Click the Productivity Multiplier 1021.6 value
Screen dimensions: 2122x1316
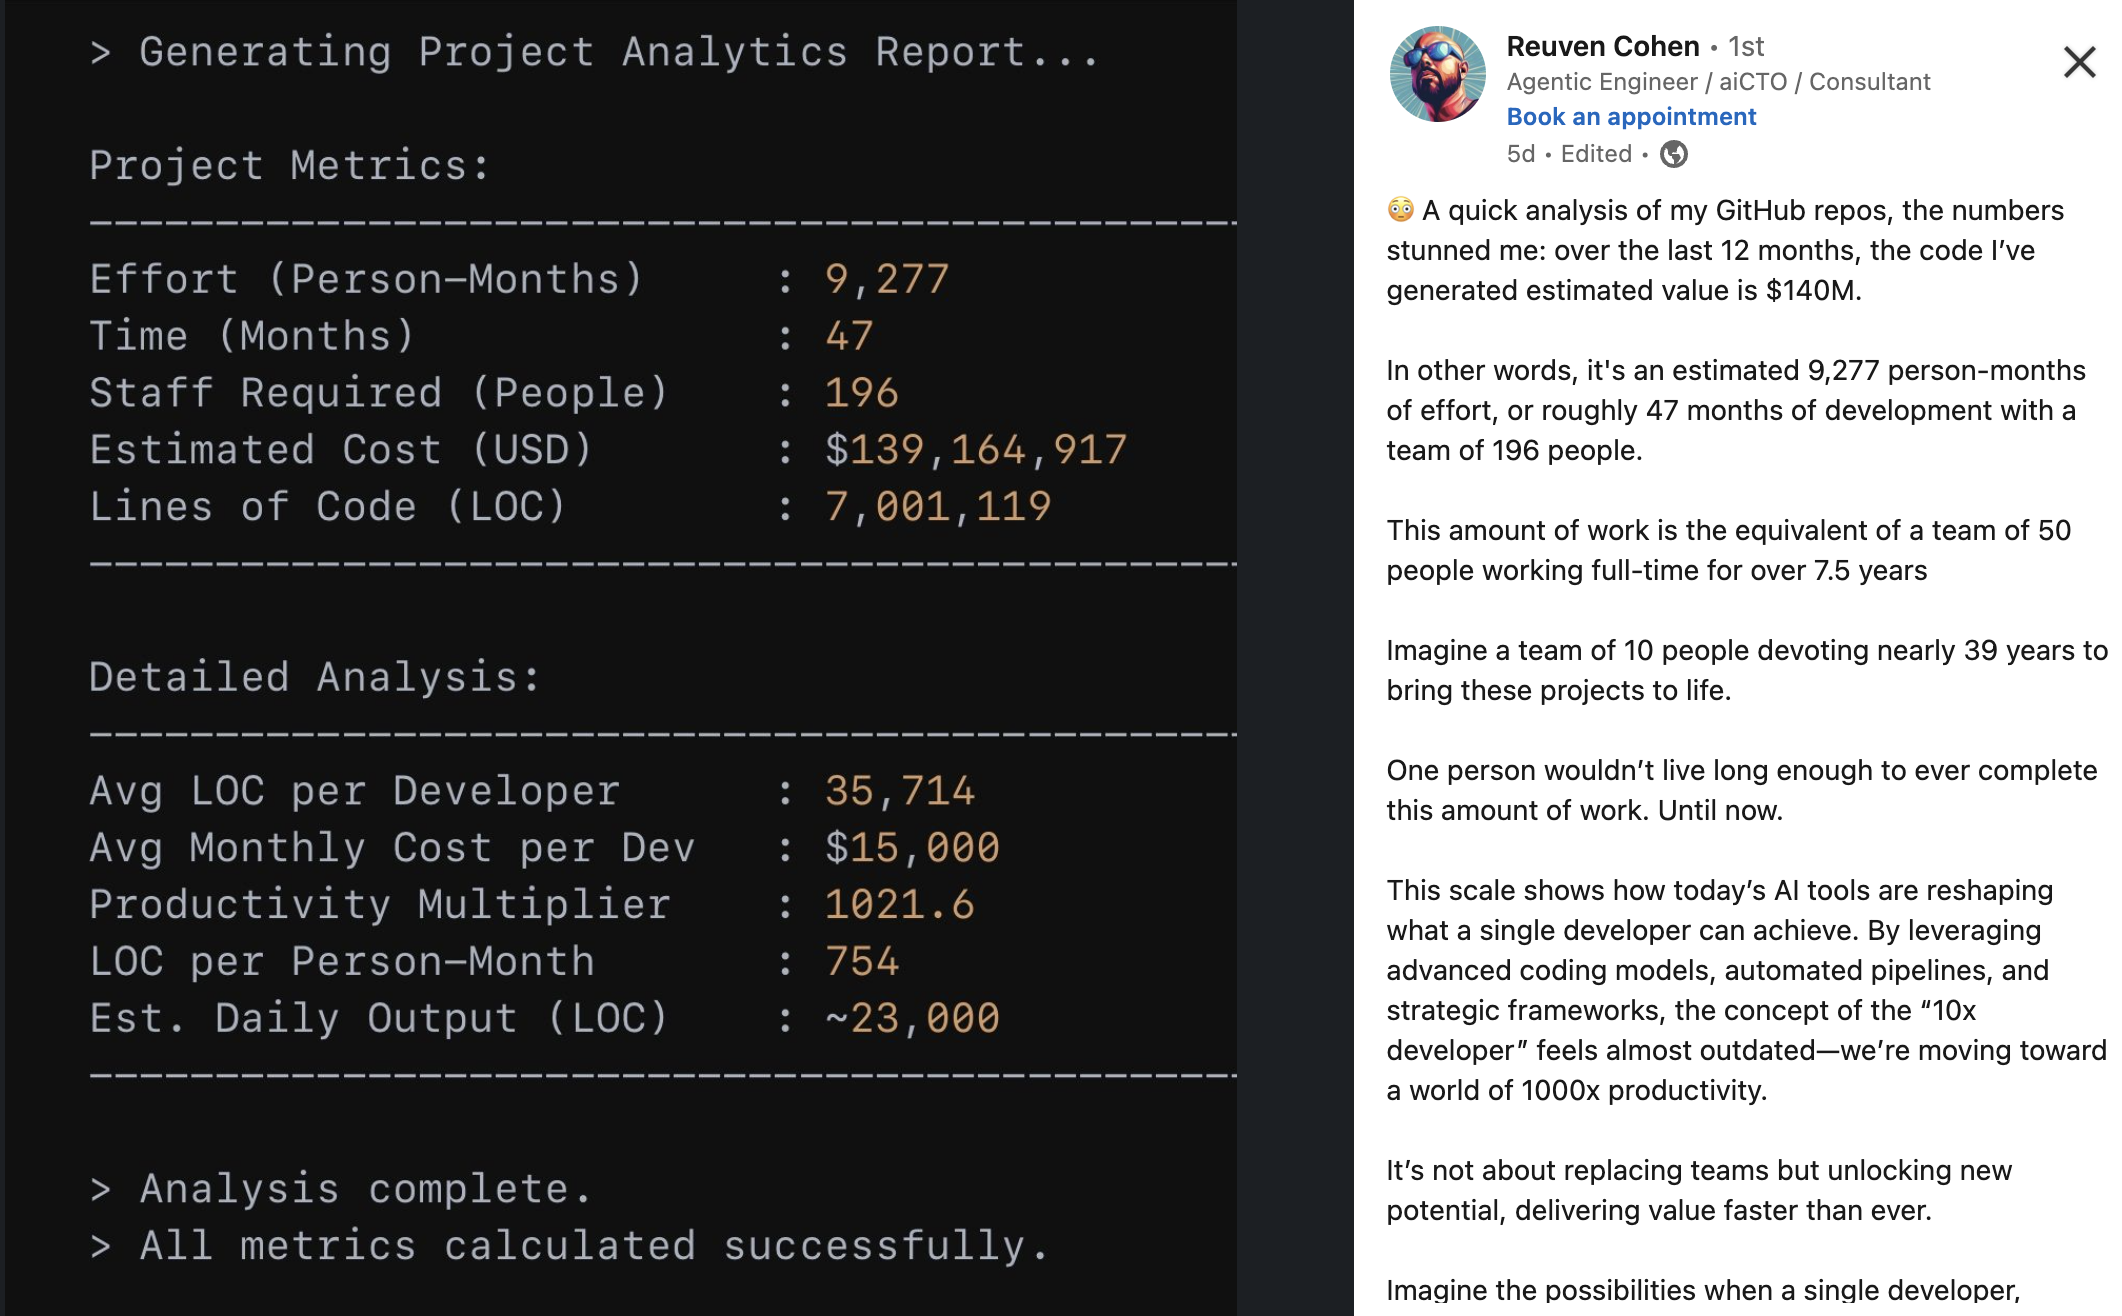point(899,905)
